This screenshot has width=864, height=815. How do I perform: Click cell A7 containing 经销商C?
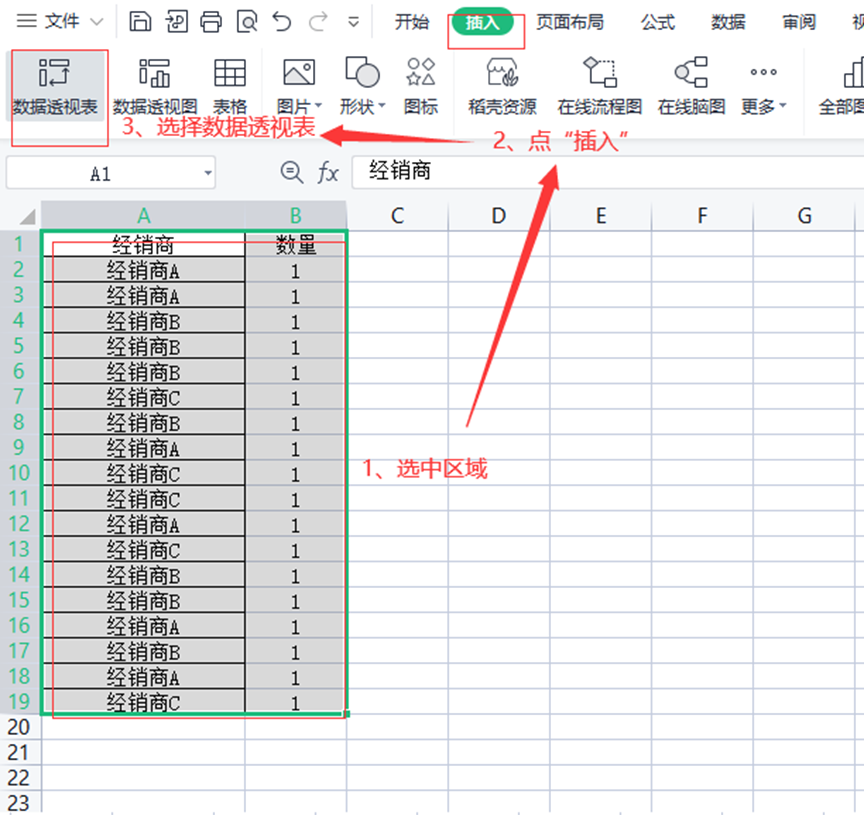point(143,397)
